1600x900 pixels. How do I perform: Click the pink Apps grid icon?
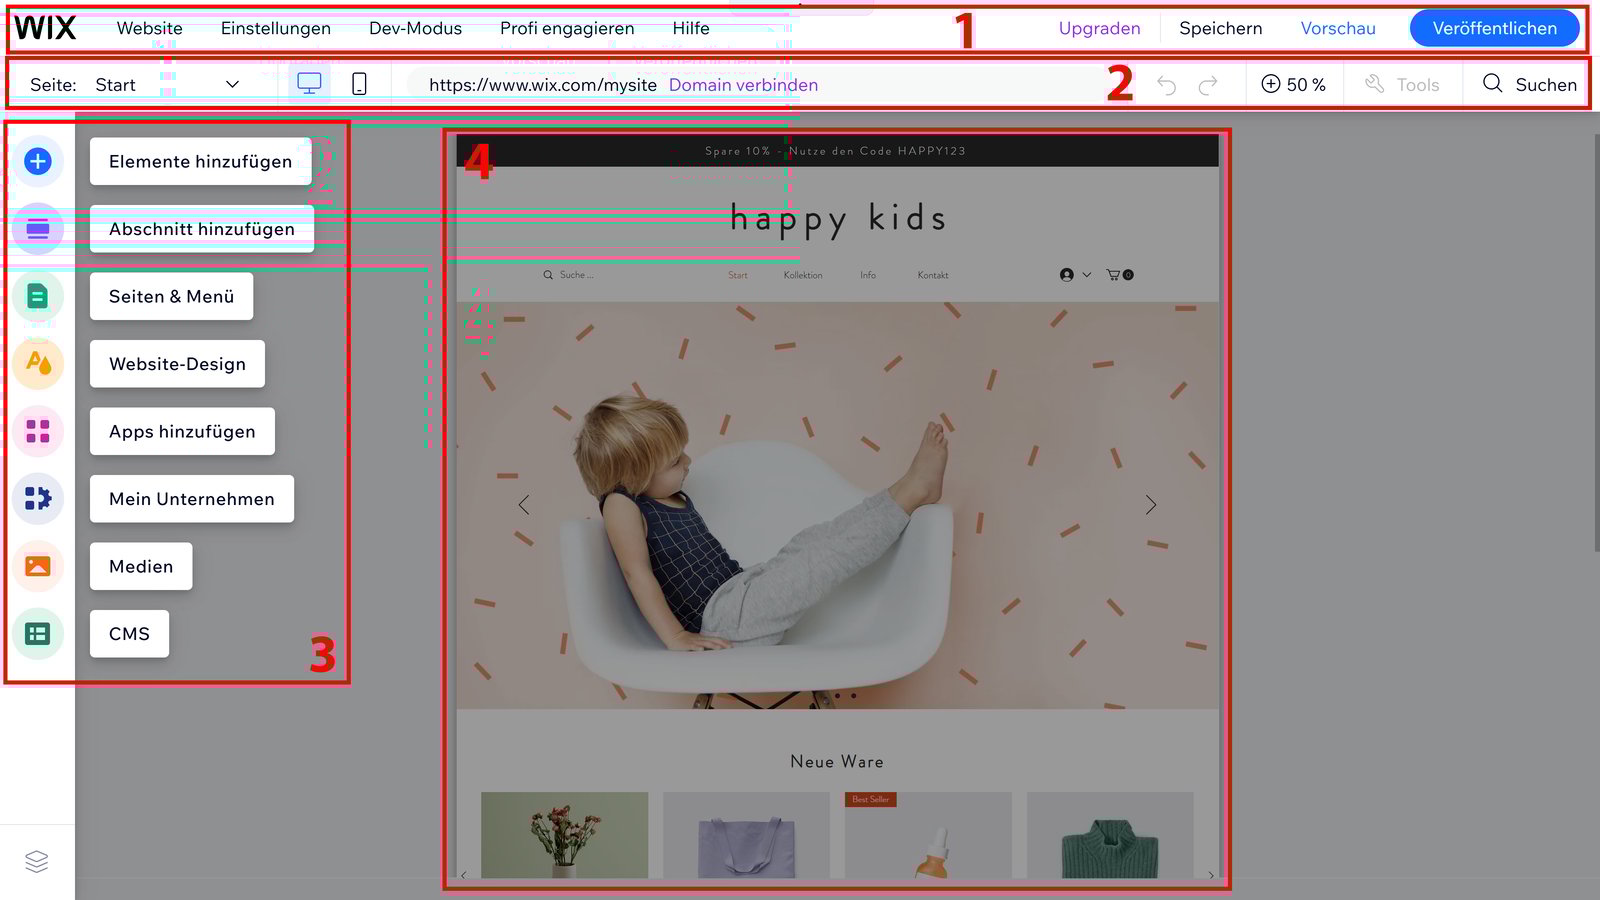pyautogui.click(x=38, y=431)
